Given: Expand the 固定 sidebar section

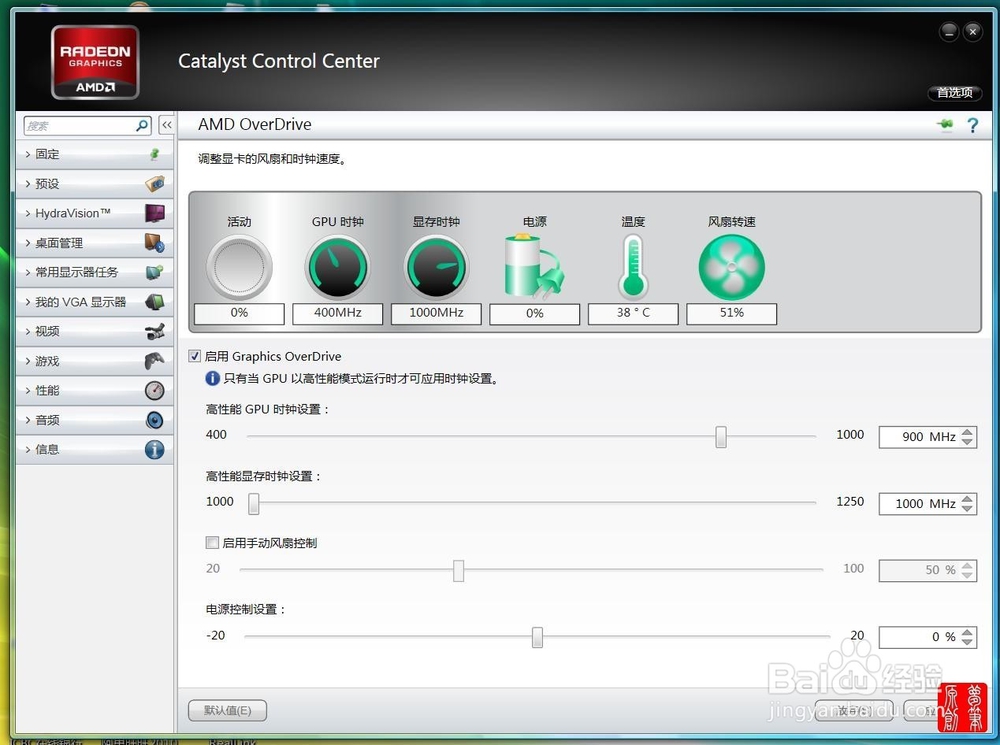Looking at the screenshot, I should tap(94, 154).
